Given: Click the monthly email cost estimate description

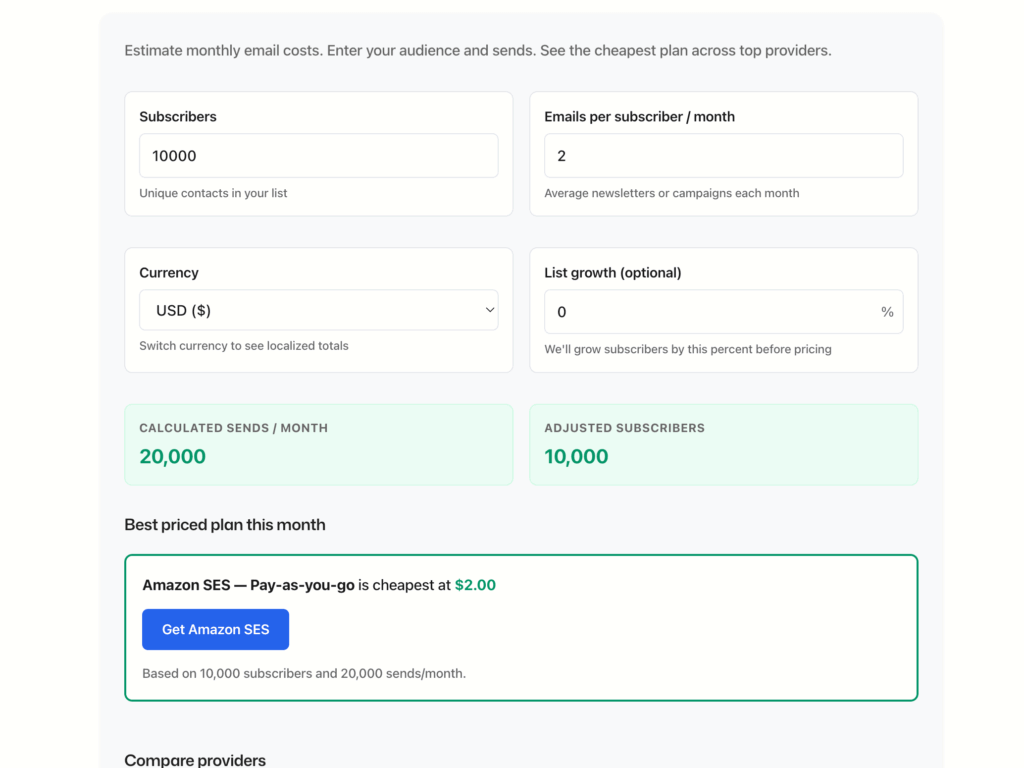Looking at the screenshot, I should tap(477, 50).
